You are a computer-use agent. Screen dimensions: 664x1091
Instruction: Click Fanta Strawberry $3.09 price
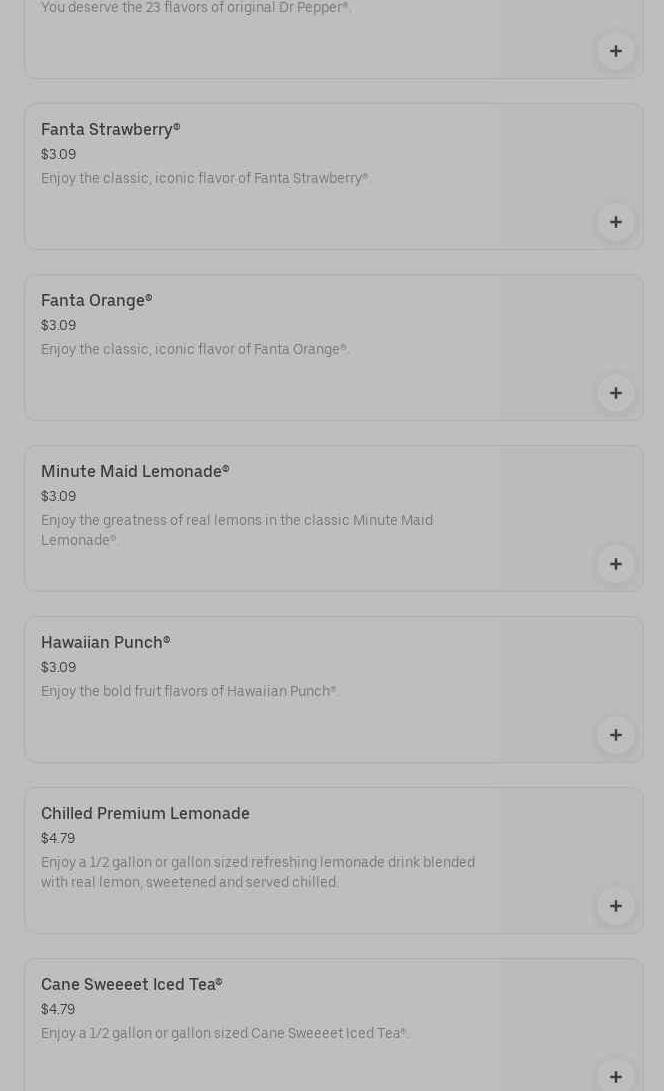[x=58, y=155]
